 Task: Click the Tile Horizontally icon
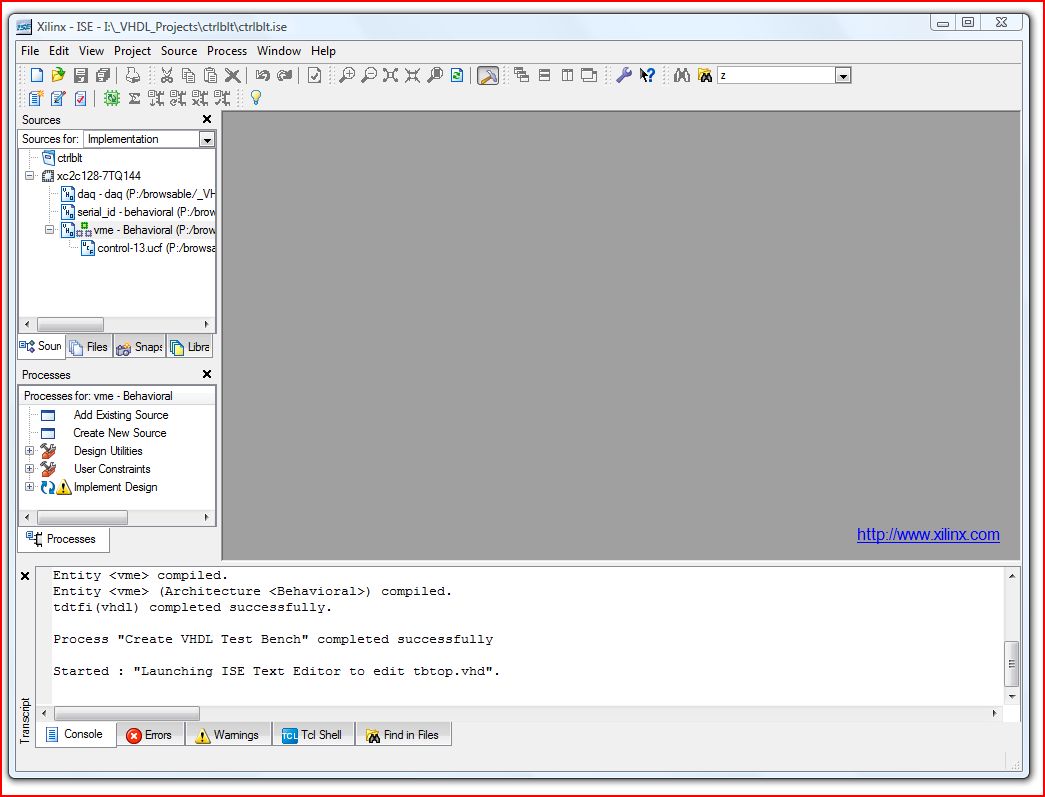(x=544, y=75)
